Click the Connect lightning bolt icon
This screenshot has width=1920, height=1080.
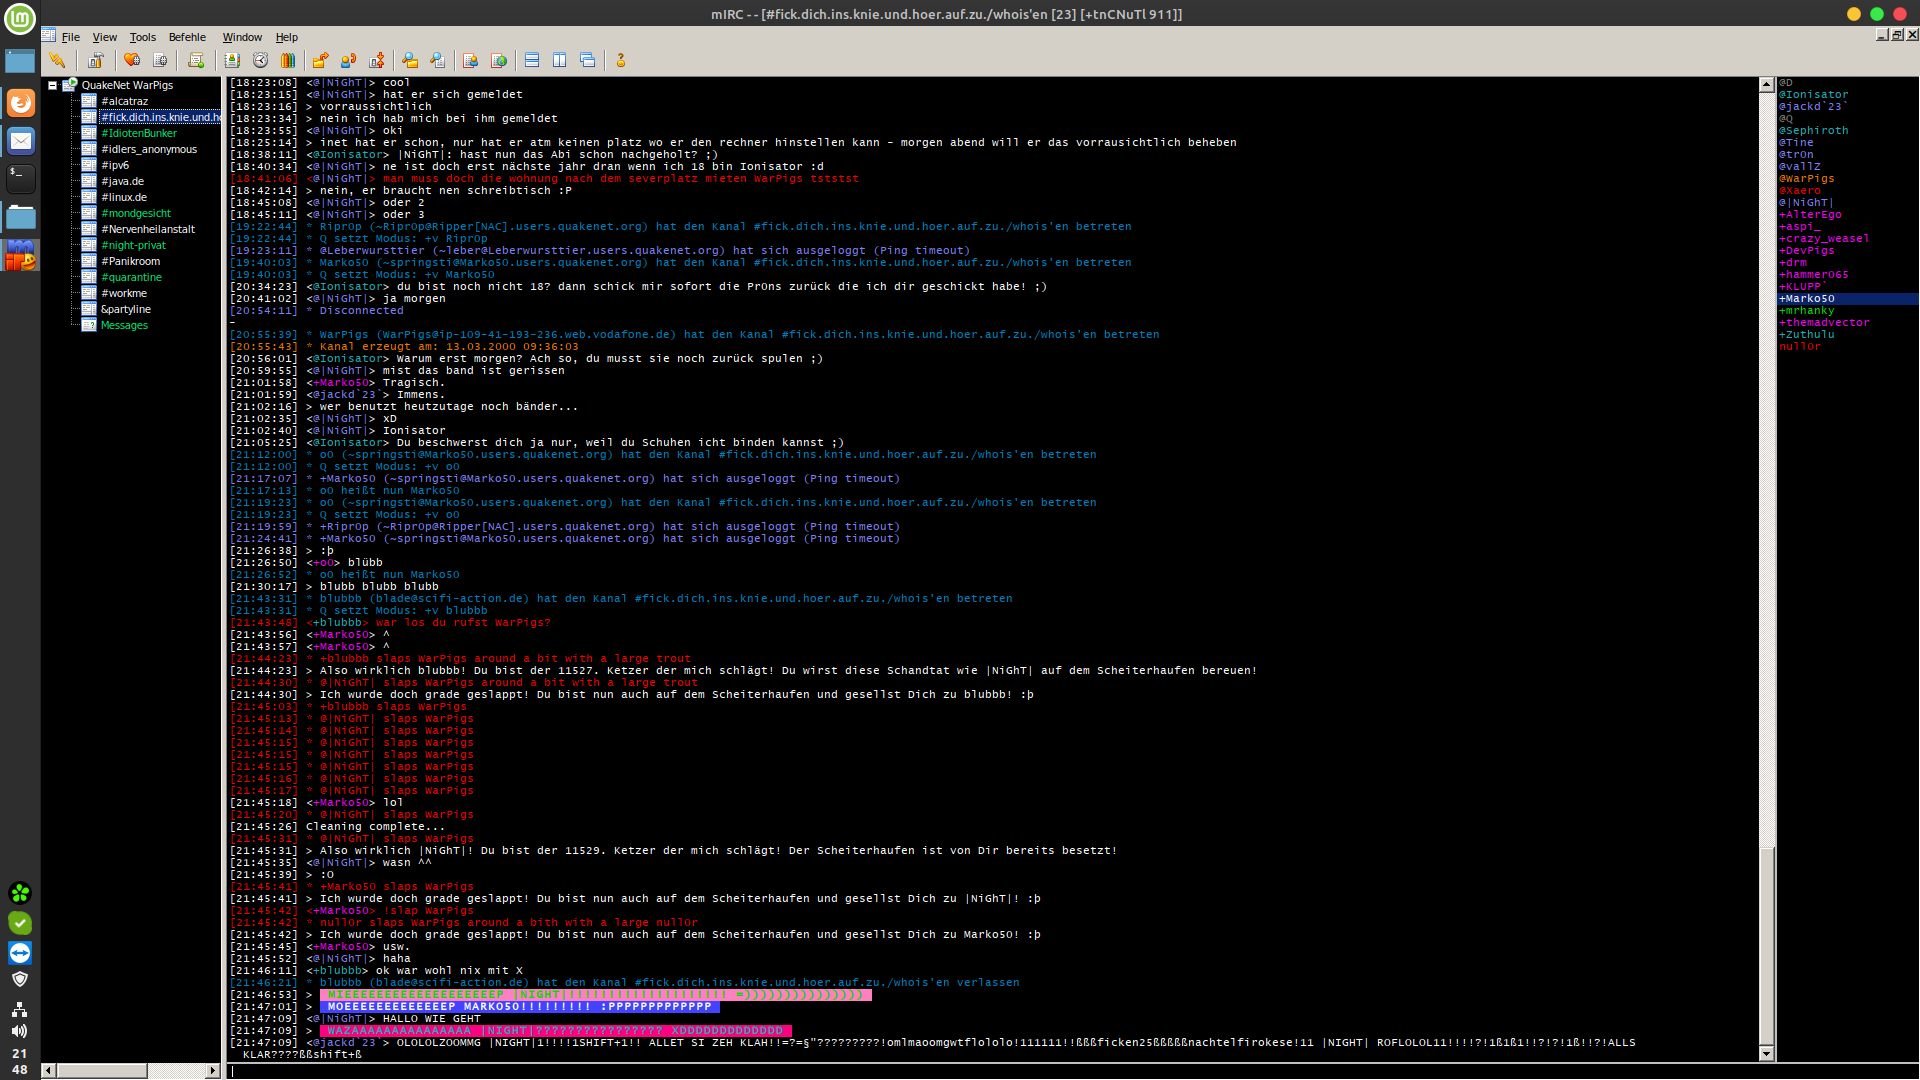(x=57, y=60)
